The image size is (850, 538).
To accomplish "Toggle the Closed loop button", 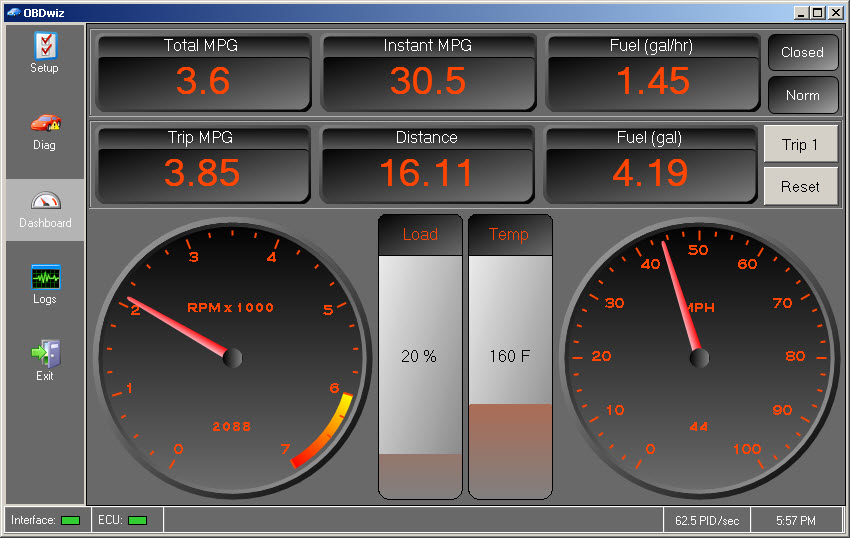I will pos(803,53).
